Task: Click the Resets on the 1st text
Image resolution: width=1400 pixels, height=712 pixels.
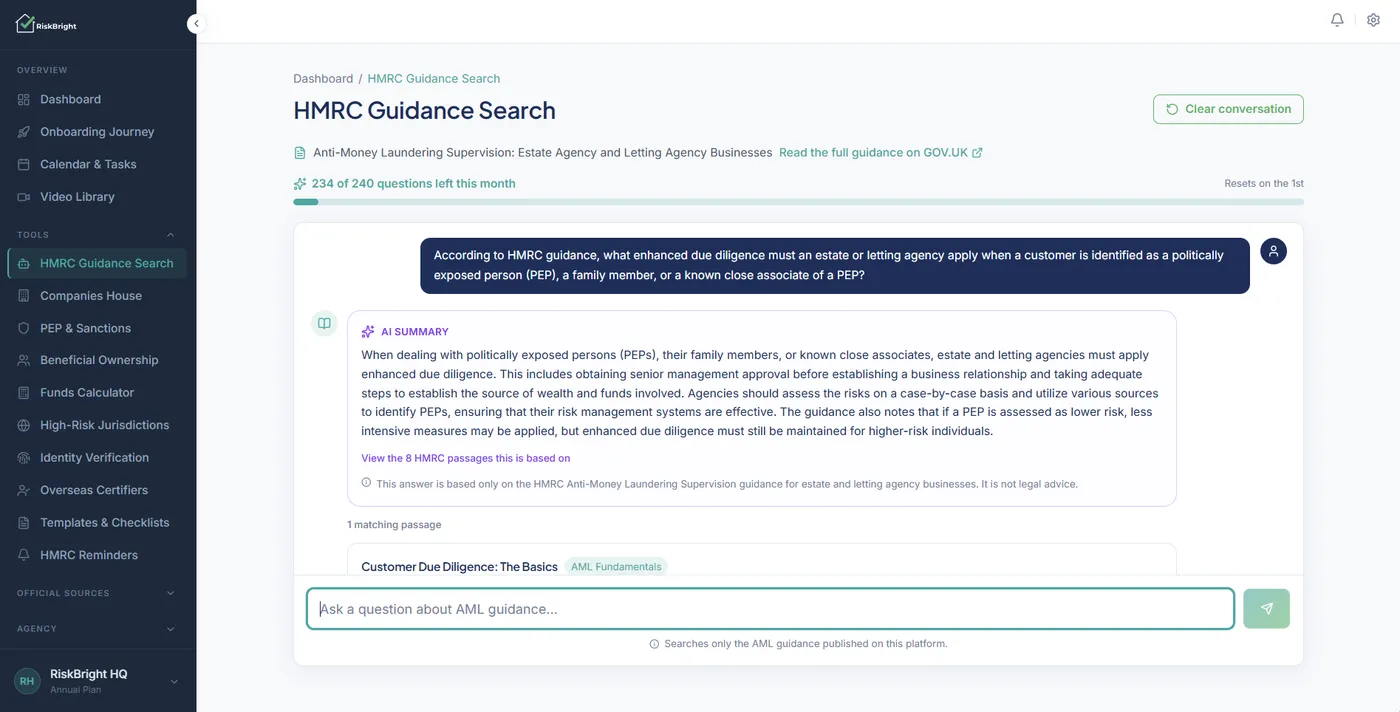Action: (x=1264, y=184)
